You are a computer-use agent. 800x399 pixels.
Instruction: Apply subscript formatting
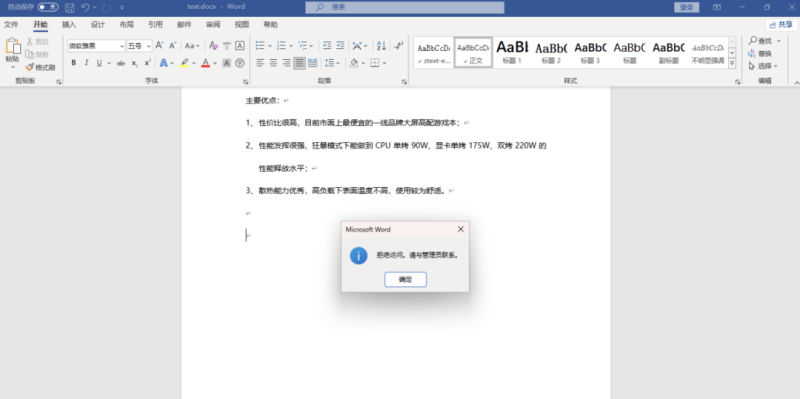134,63
